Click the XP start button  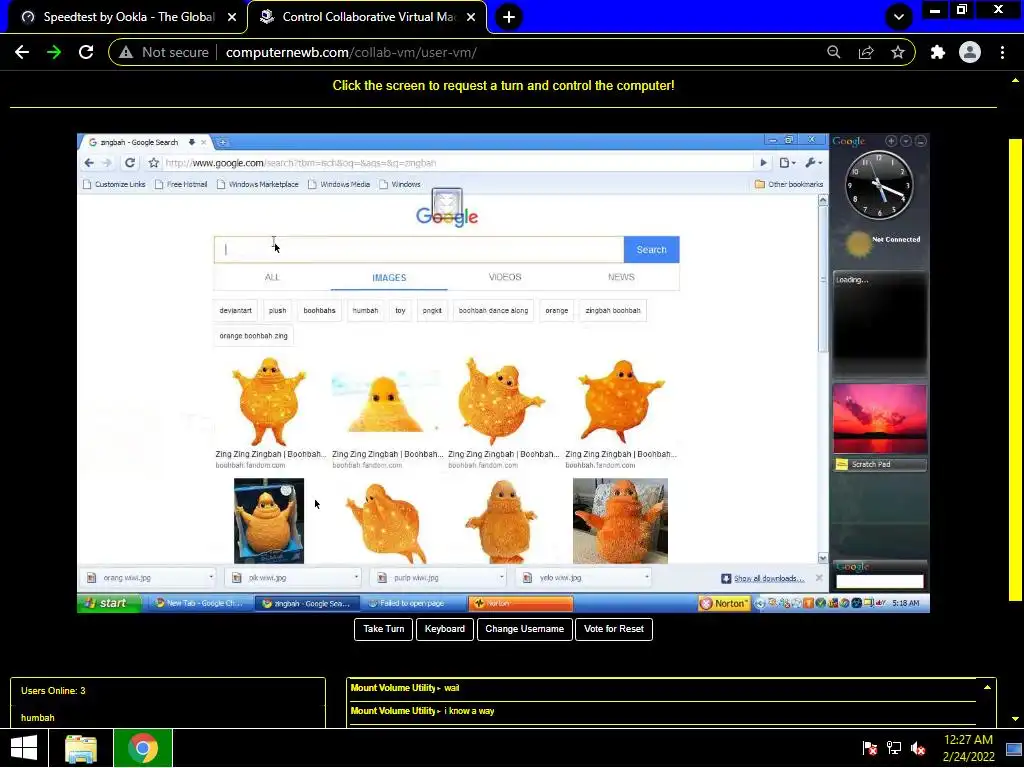pos(108,603)
